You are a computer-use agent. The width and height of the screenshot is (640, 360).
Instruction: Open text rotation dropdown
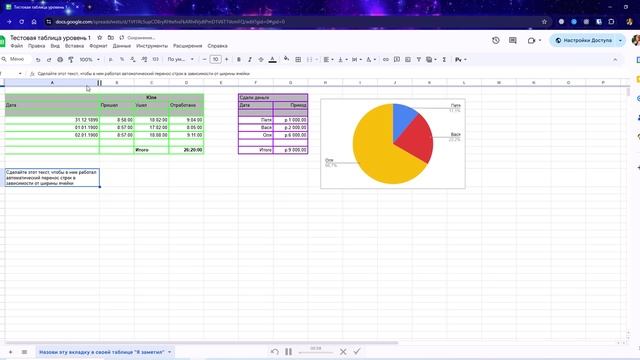click(371, 60)
